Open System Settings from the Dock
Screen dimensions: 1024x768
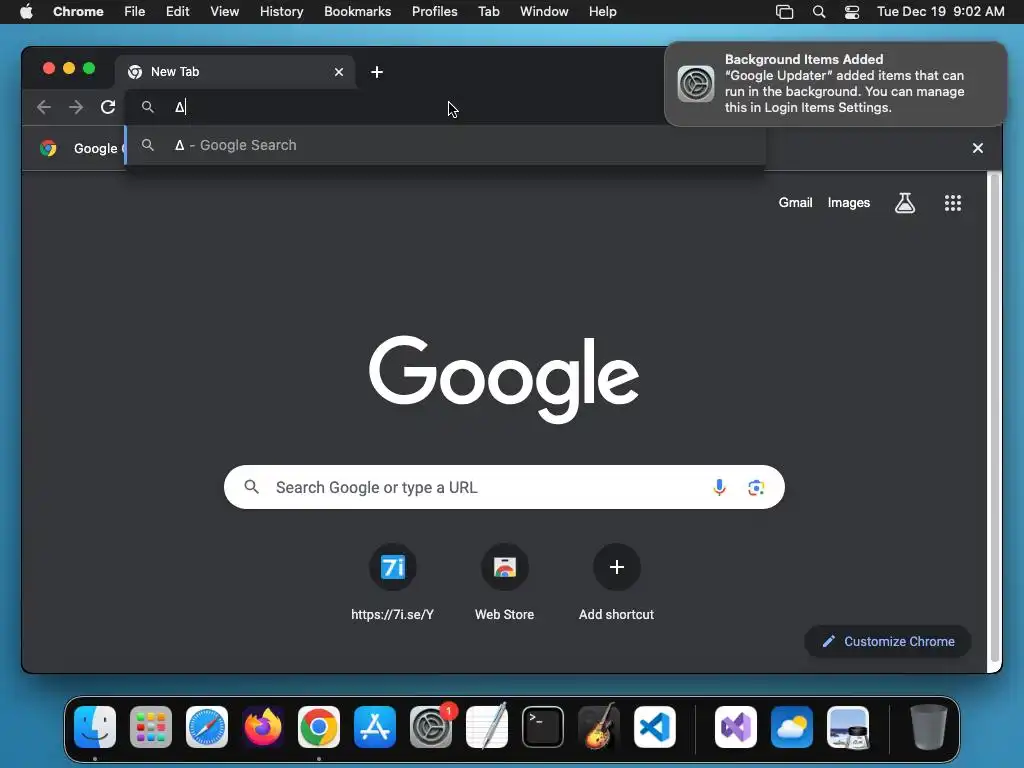pos(431,727)
